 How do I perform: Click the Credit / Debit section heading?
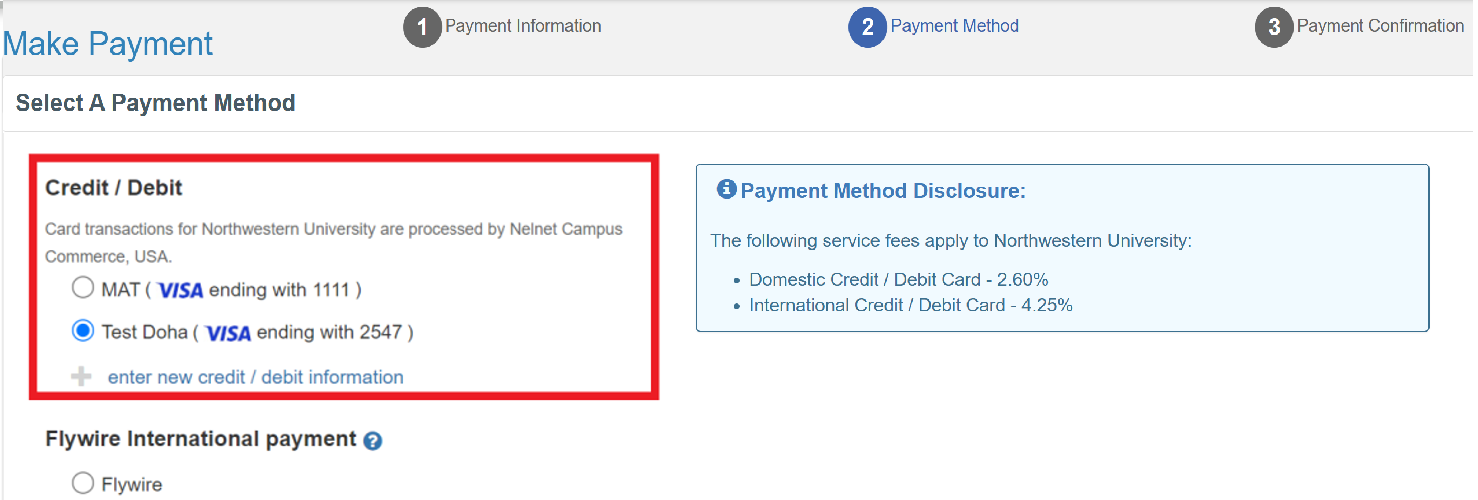114,187
